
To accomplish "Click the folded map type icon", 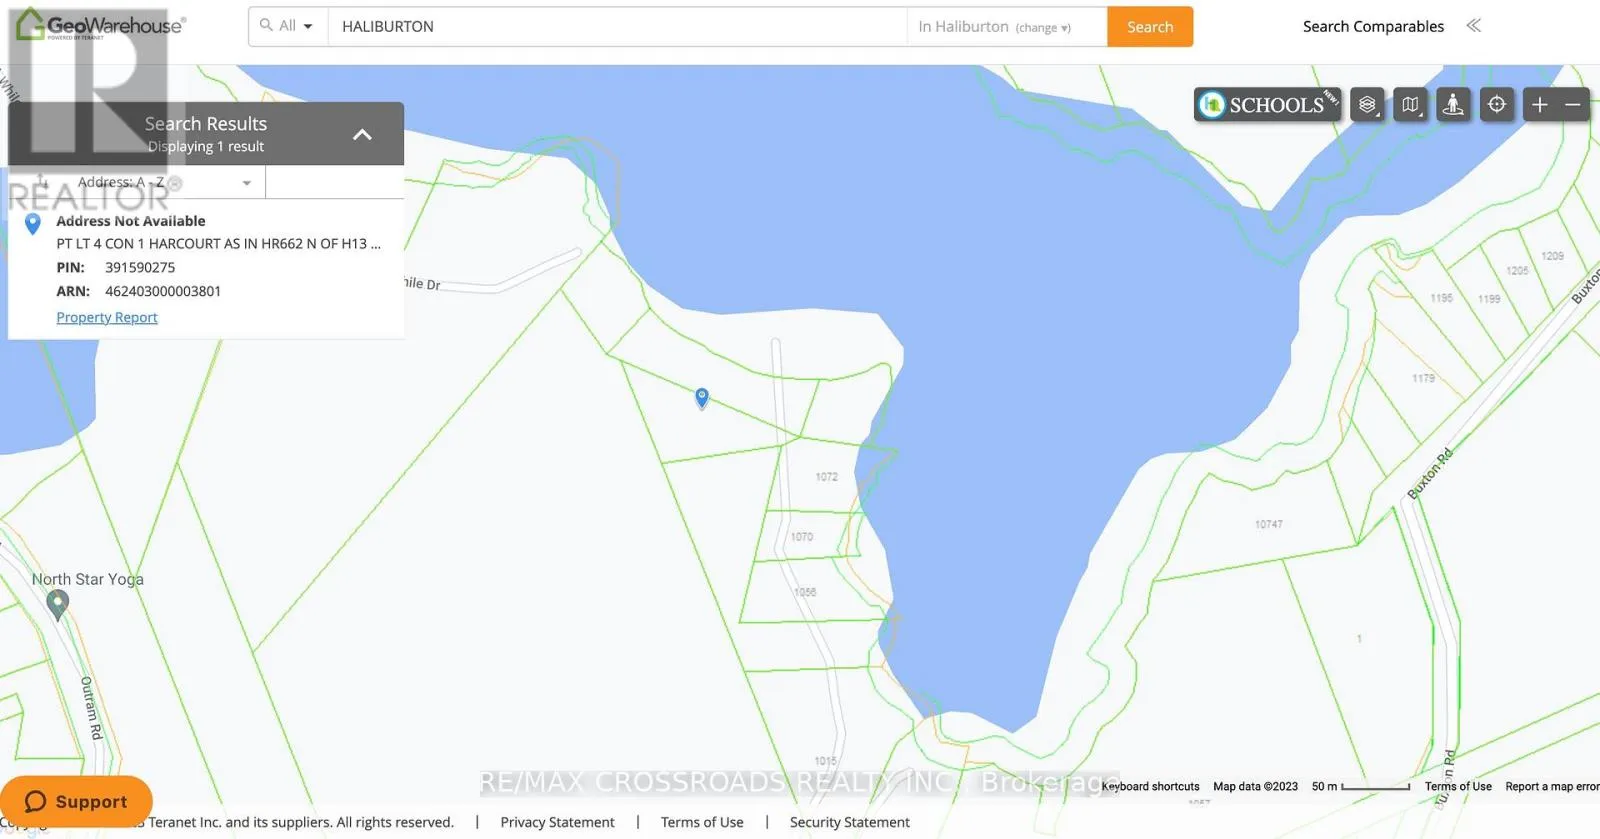I will tap(1410, 105).
